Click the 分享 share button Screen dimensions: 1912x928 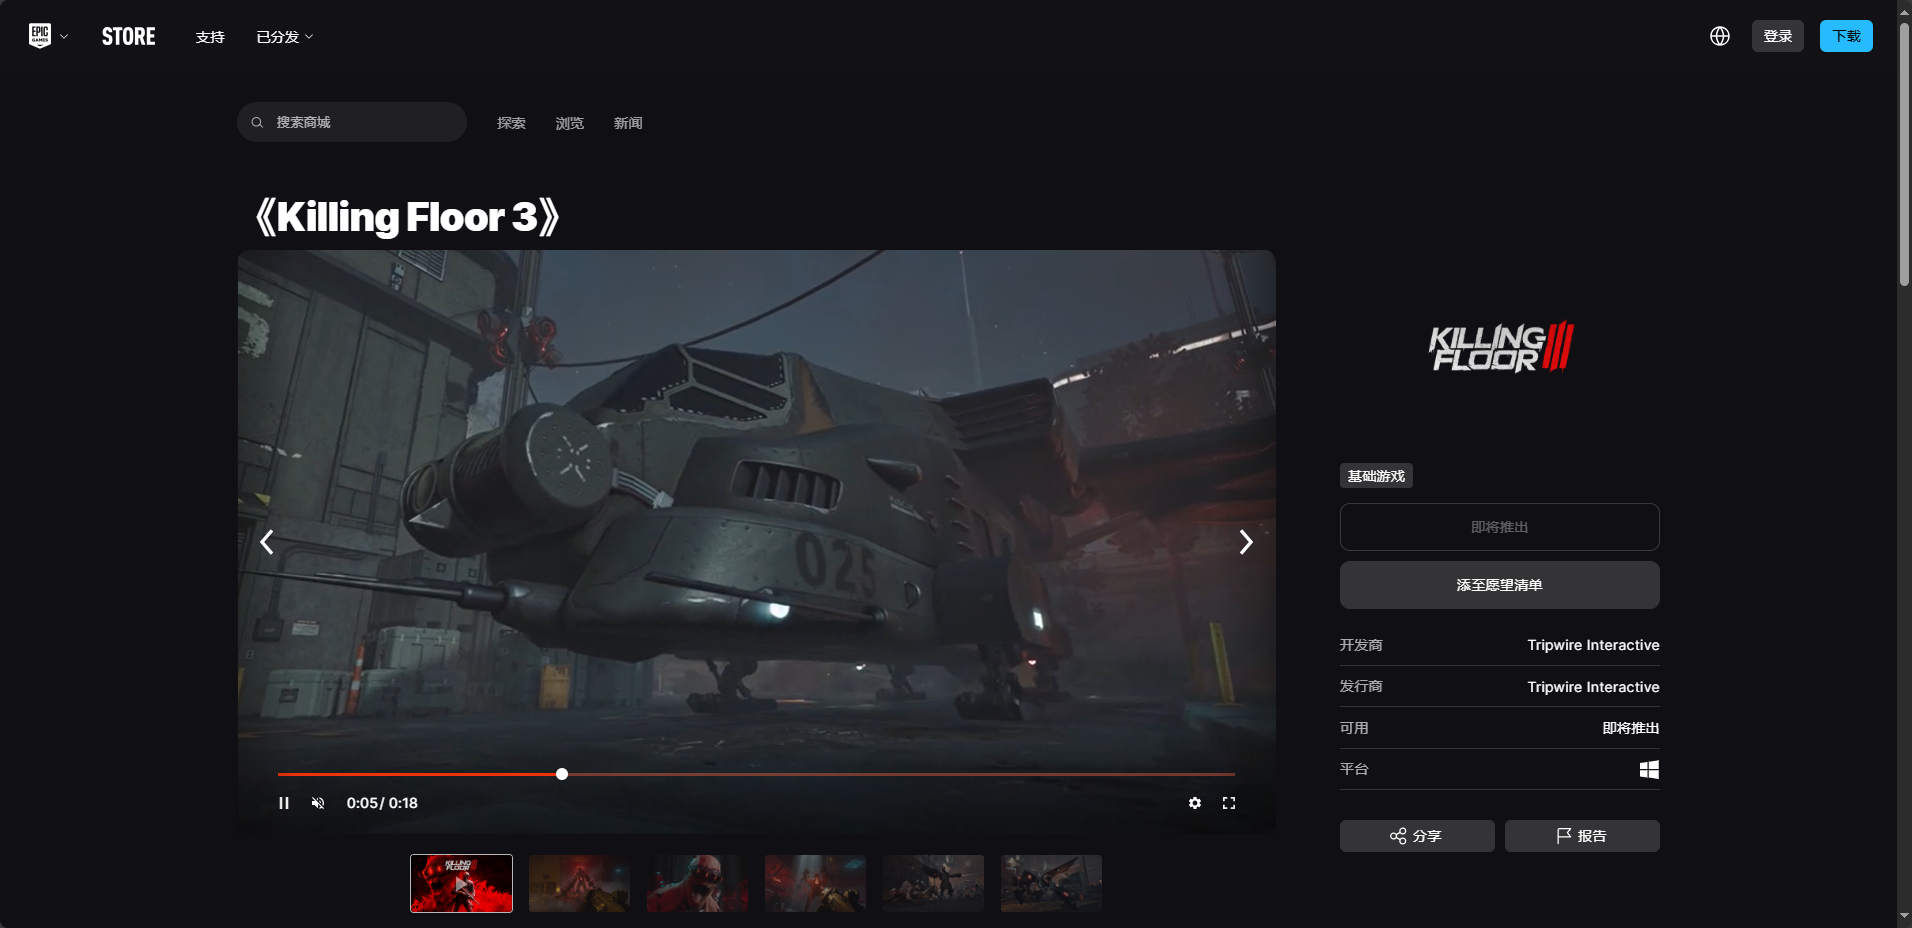click(x=1417, y=836)
